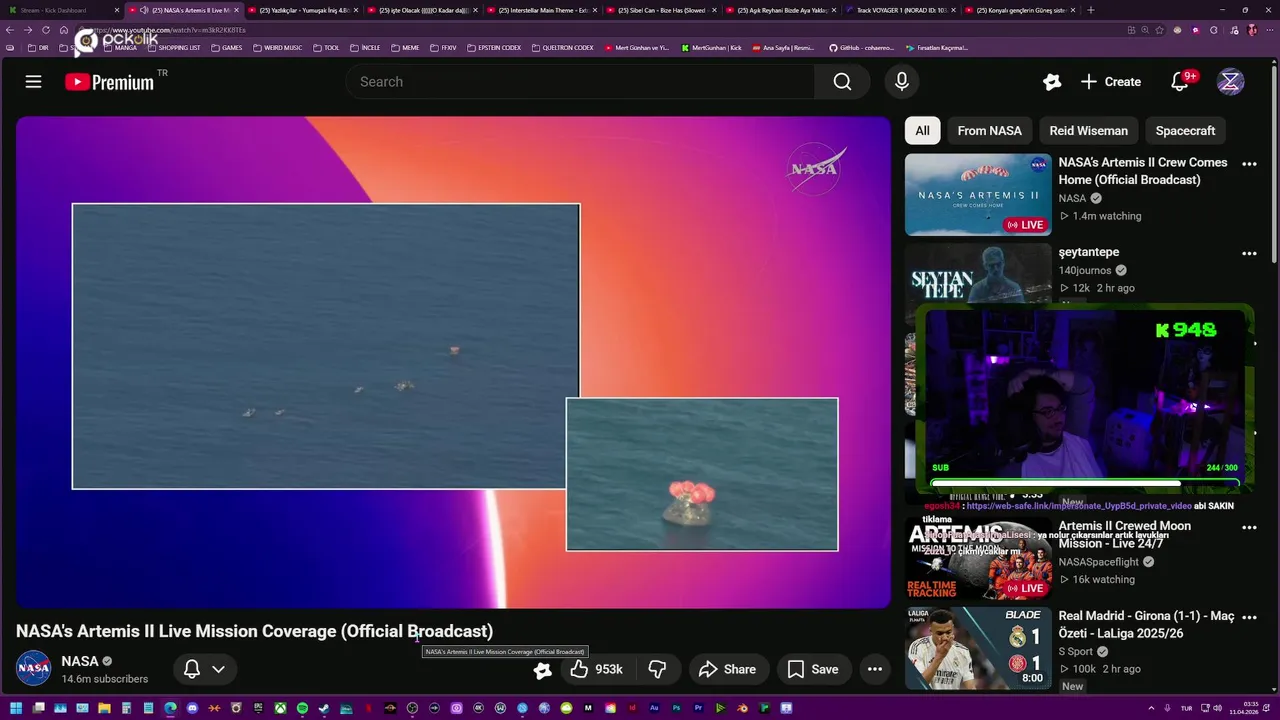Open the Real Madrid - Girona thumbnail
The image size is (1280, 720).
(978, 648)
